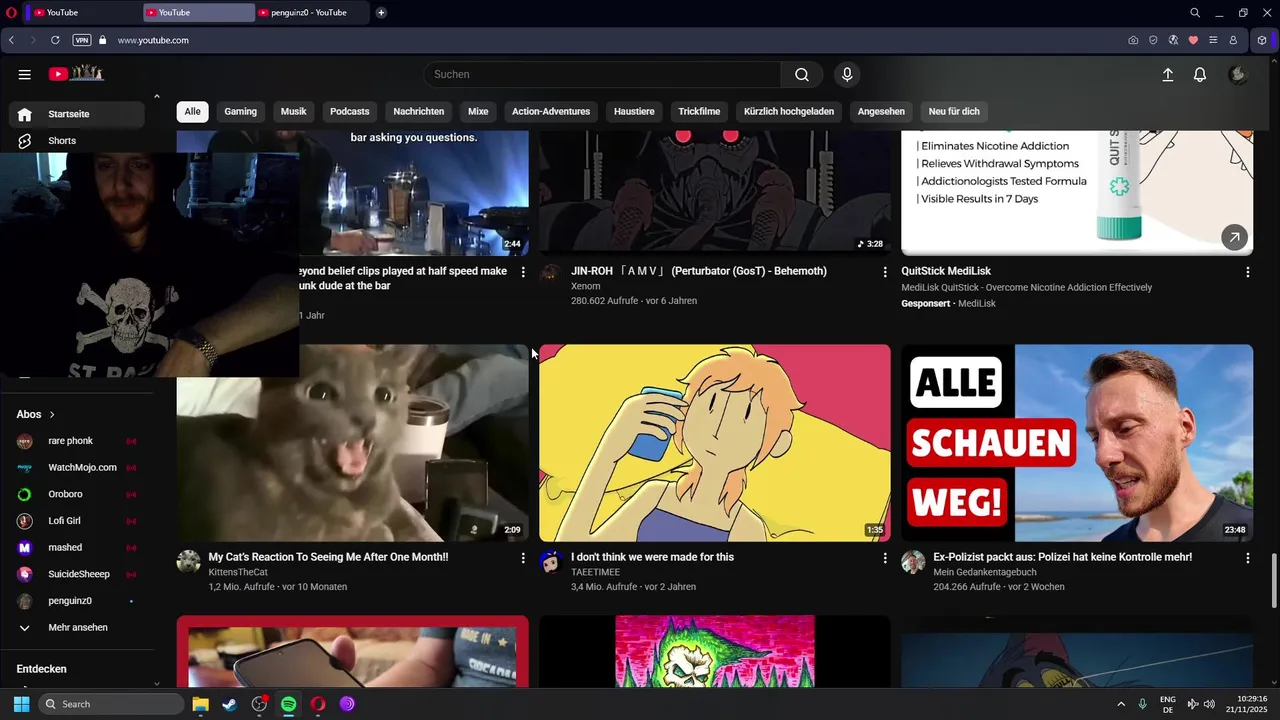Select the Gaming filter chip
Image resolution: width=1280 pixels, height=720 pixels.
click(x=240, y=111)
